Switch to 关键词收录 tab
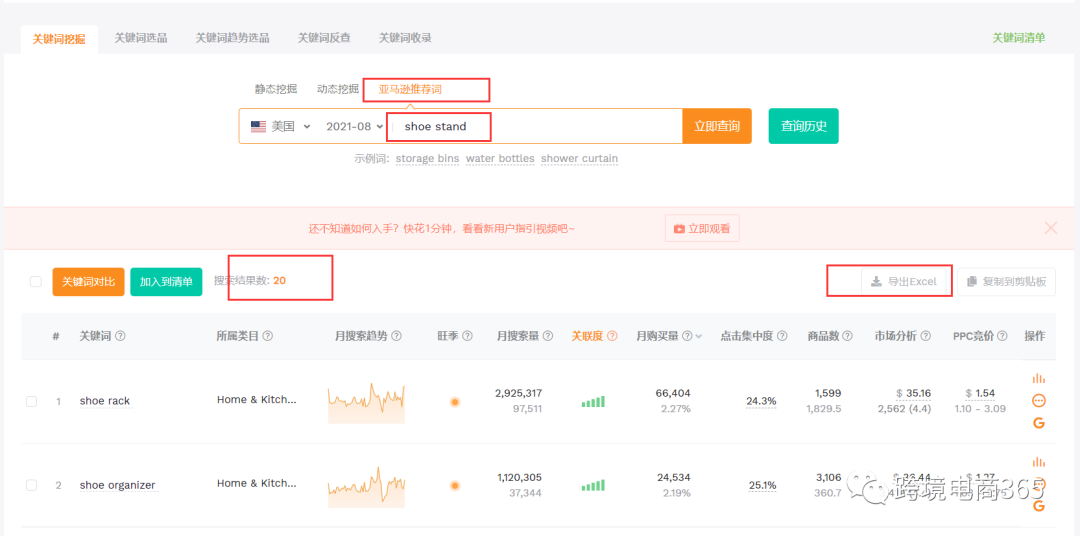Viewport: 1080px width, 536px height. [405, 38]
